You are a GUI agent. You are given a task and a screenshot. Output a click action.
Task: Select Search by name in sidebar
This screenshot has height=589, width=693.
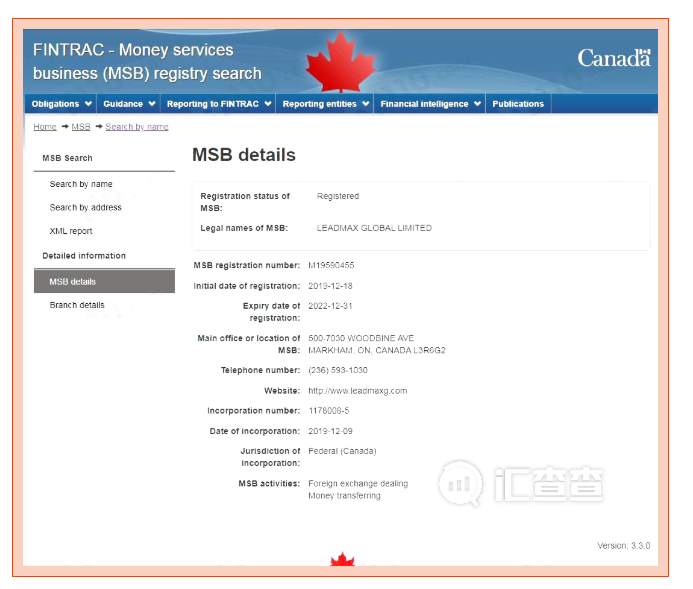[x=81, y=184]
